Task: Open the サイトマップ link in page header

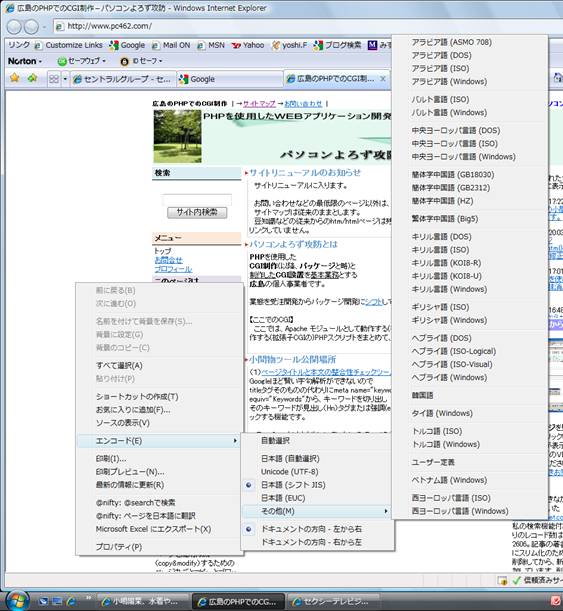Action: click(x=259, y=104)
